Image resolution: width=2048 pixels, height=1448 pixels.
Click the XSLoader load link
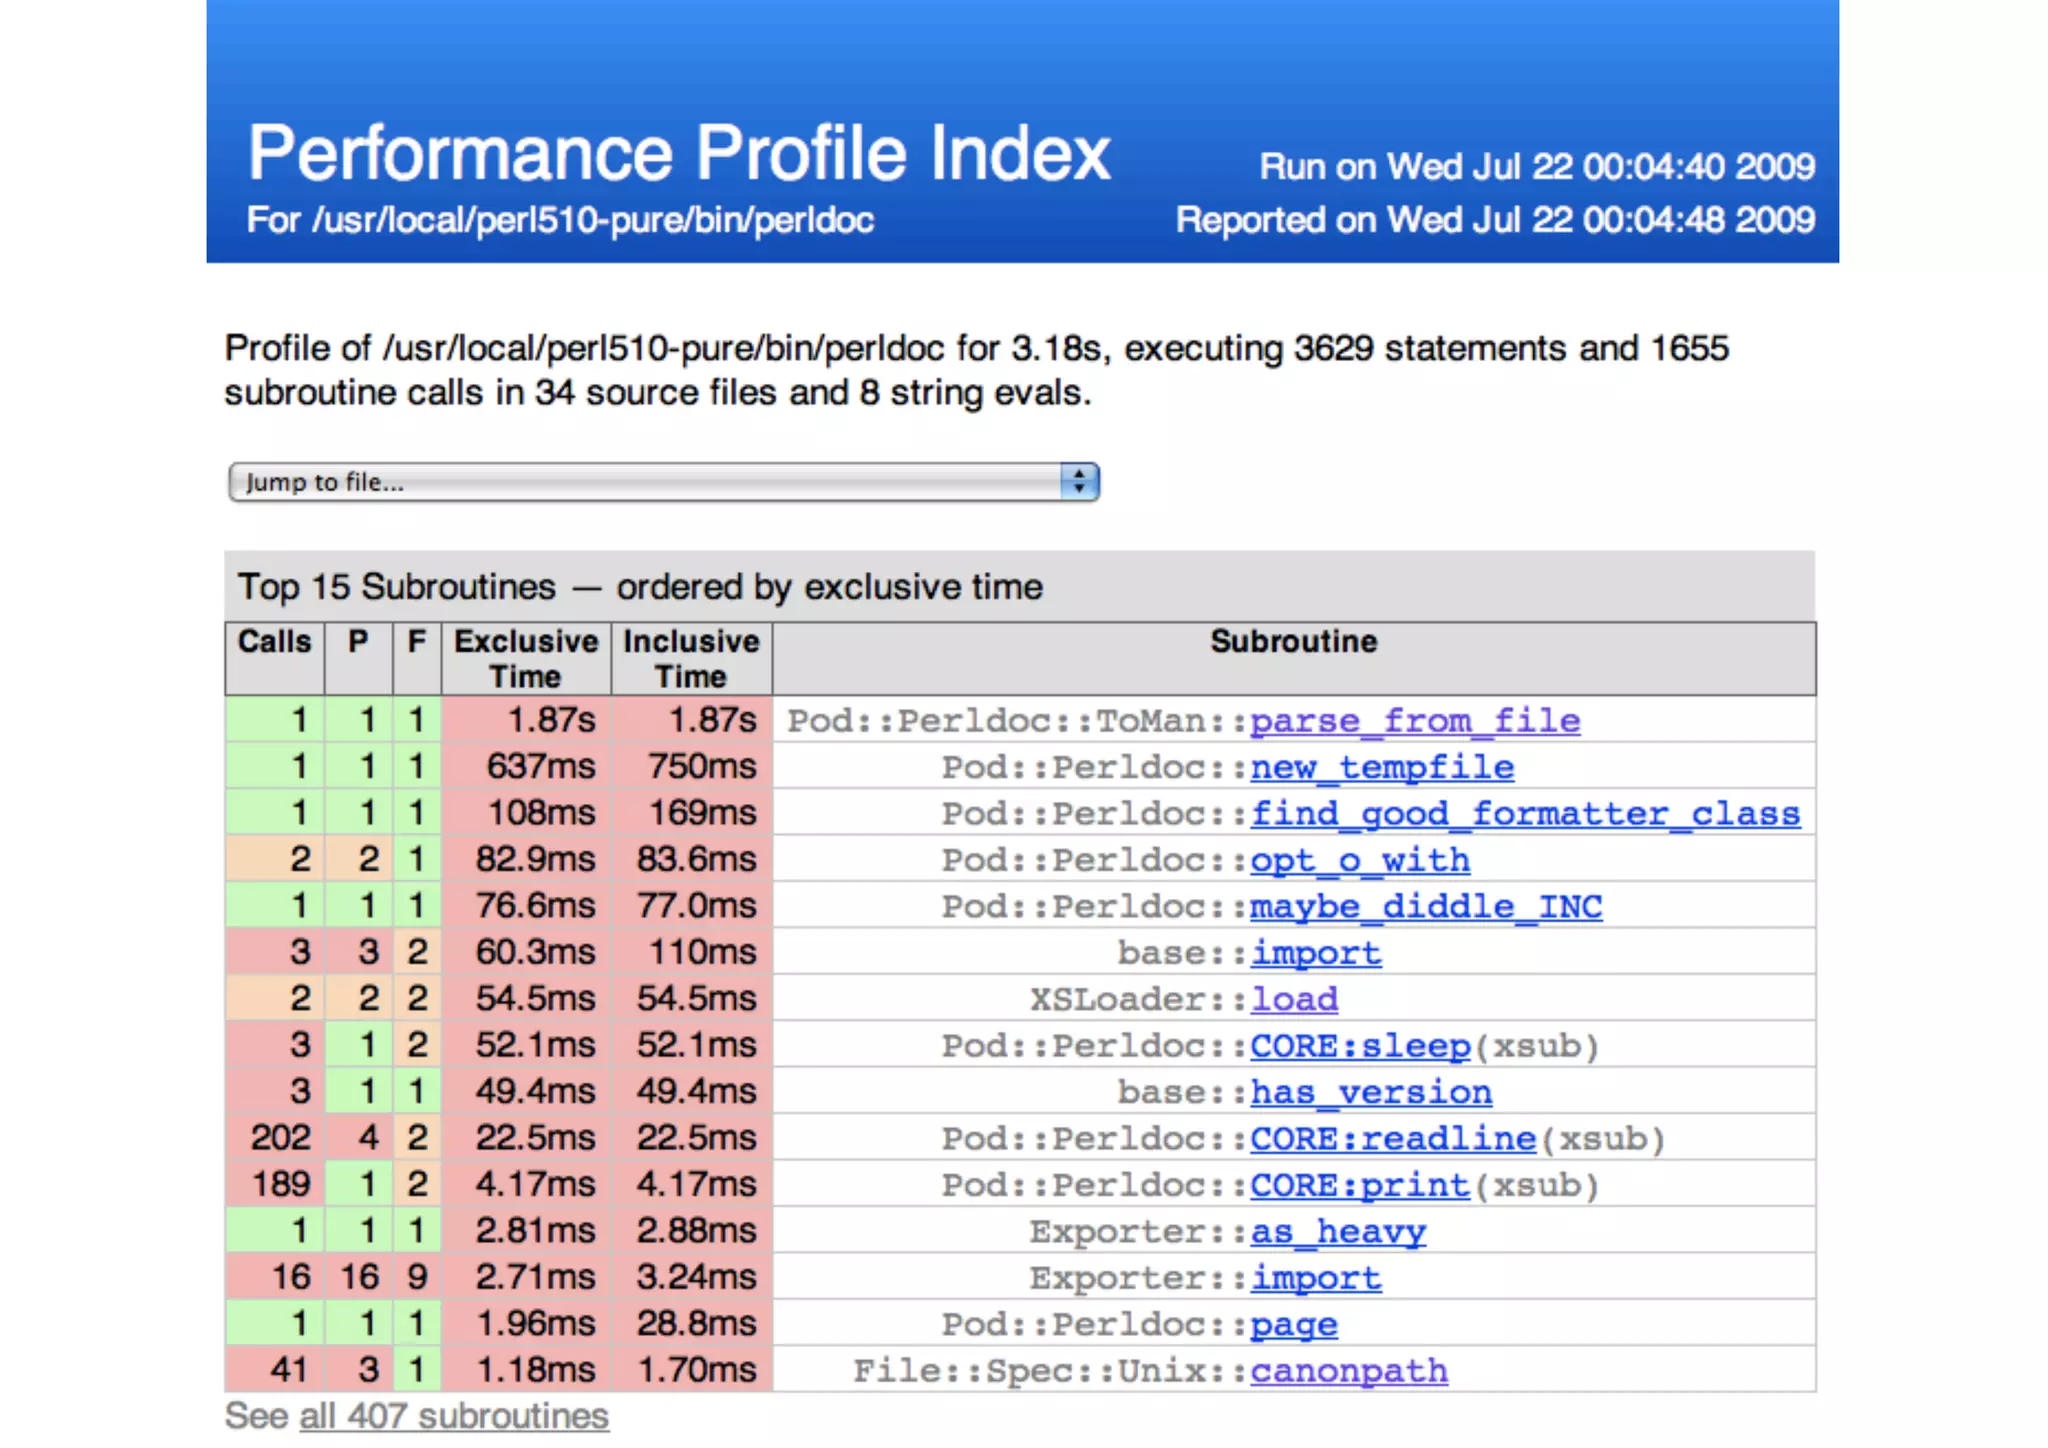click(1294, 999)
